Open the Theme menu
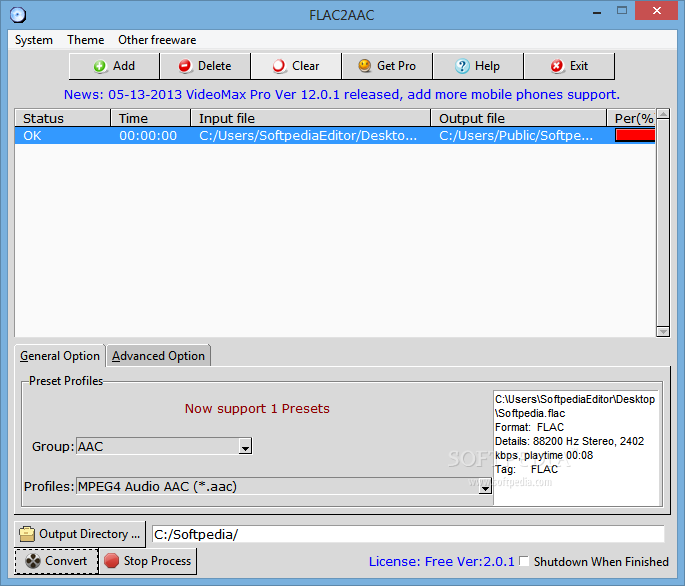Screen dimensions: 685x586 (x=86, y=40)
